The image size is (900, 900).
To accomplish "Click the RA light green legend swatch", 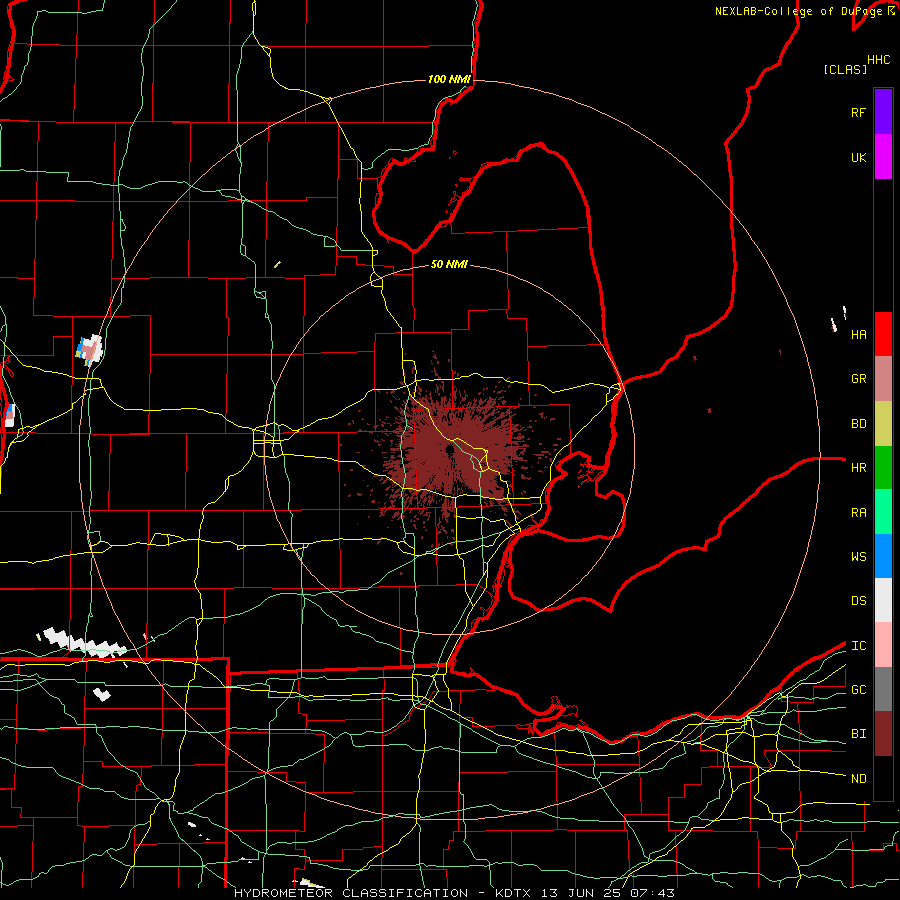I will tap(883, 512).
